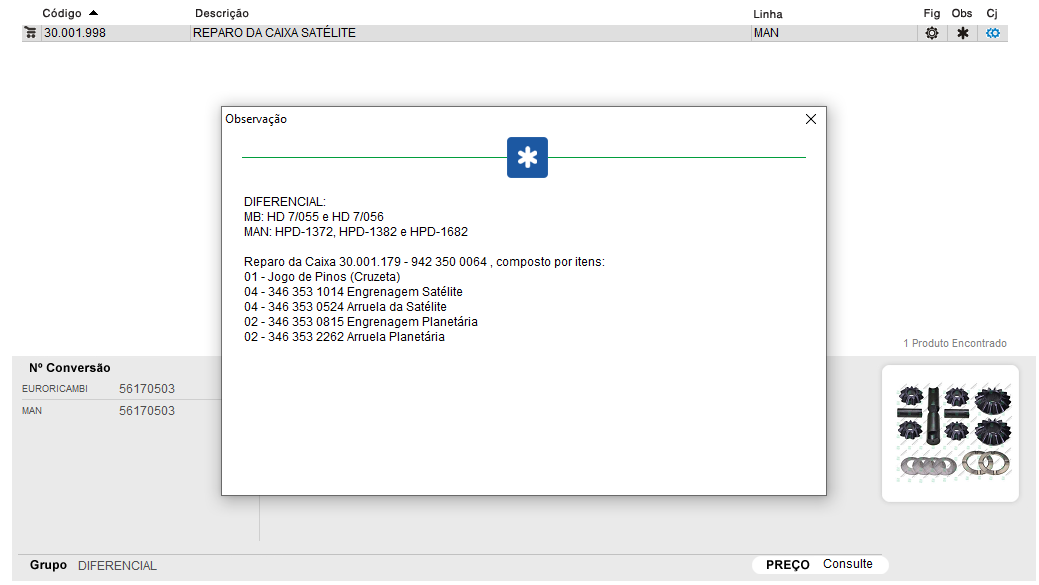Click the sort arrow next to Código
The height and width of the screenshot is (585, 1039).
pyautogui.click(x=94, y=13)
